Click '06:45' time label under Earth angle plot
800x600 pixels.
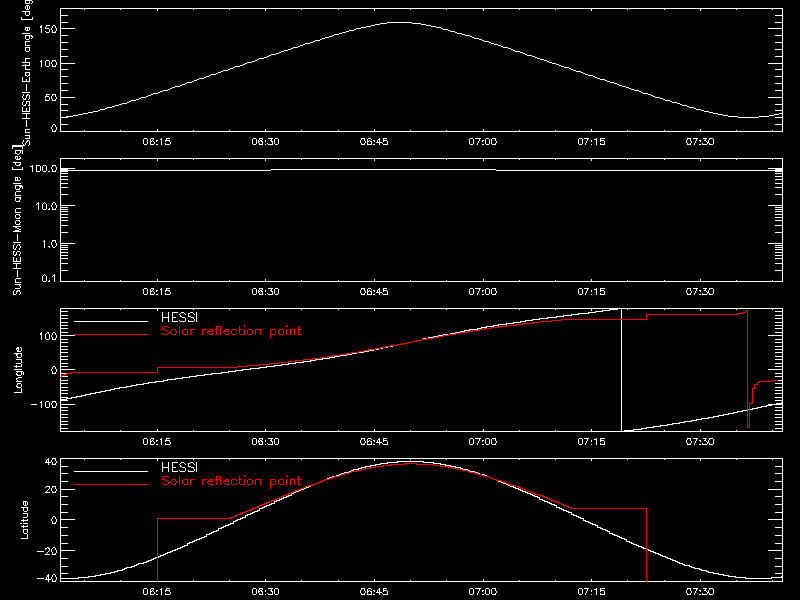click(374, 141)
